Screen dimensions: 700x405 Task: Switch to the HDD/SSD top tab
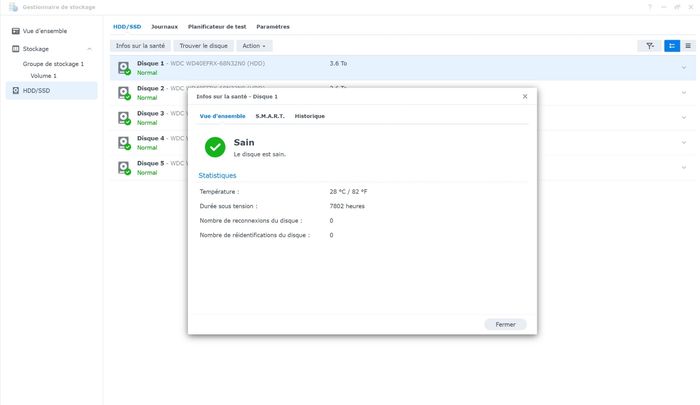click(x=127, y=27)
